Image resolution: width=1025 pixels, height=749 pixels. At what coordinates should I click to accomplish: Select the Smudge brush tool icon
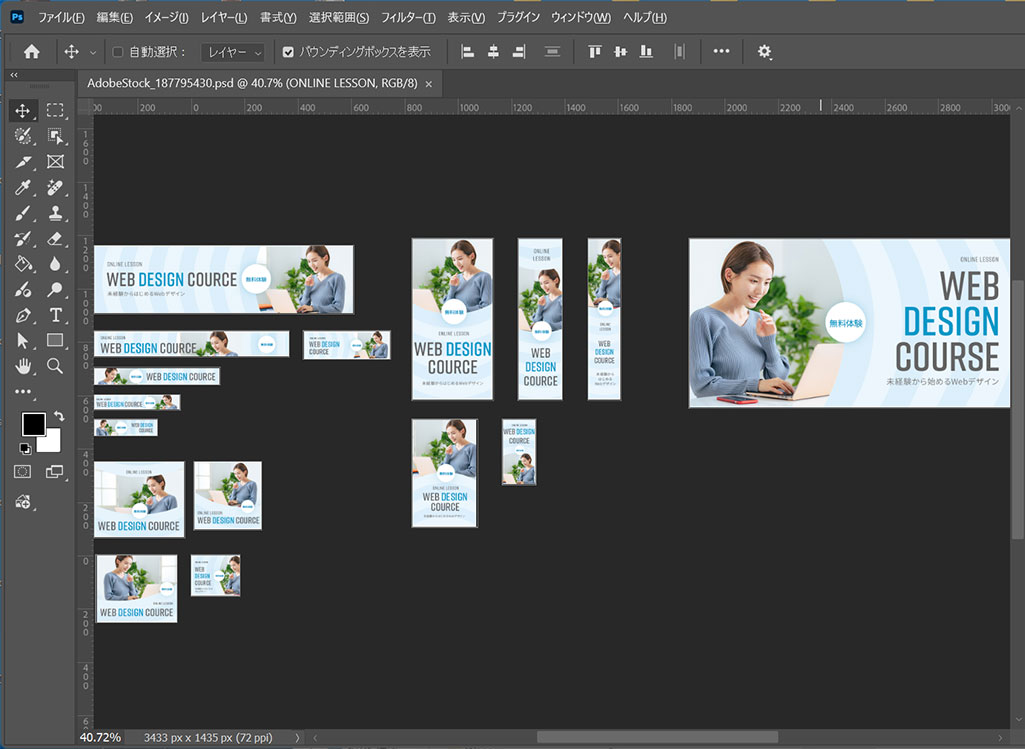coord(23,290)
